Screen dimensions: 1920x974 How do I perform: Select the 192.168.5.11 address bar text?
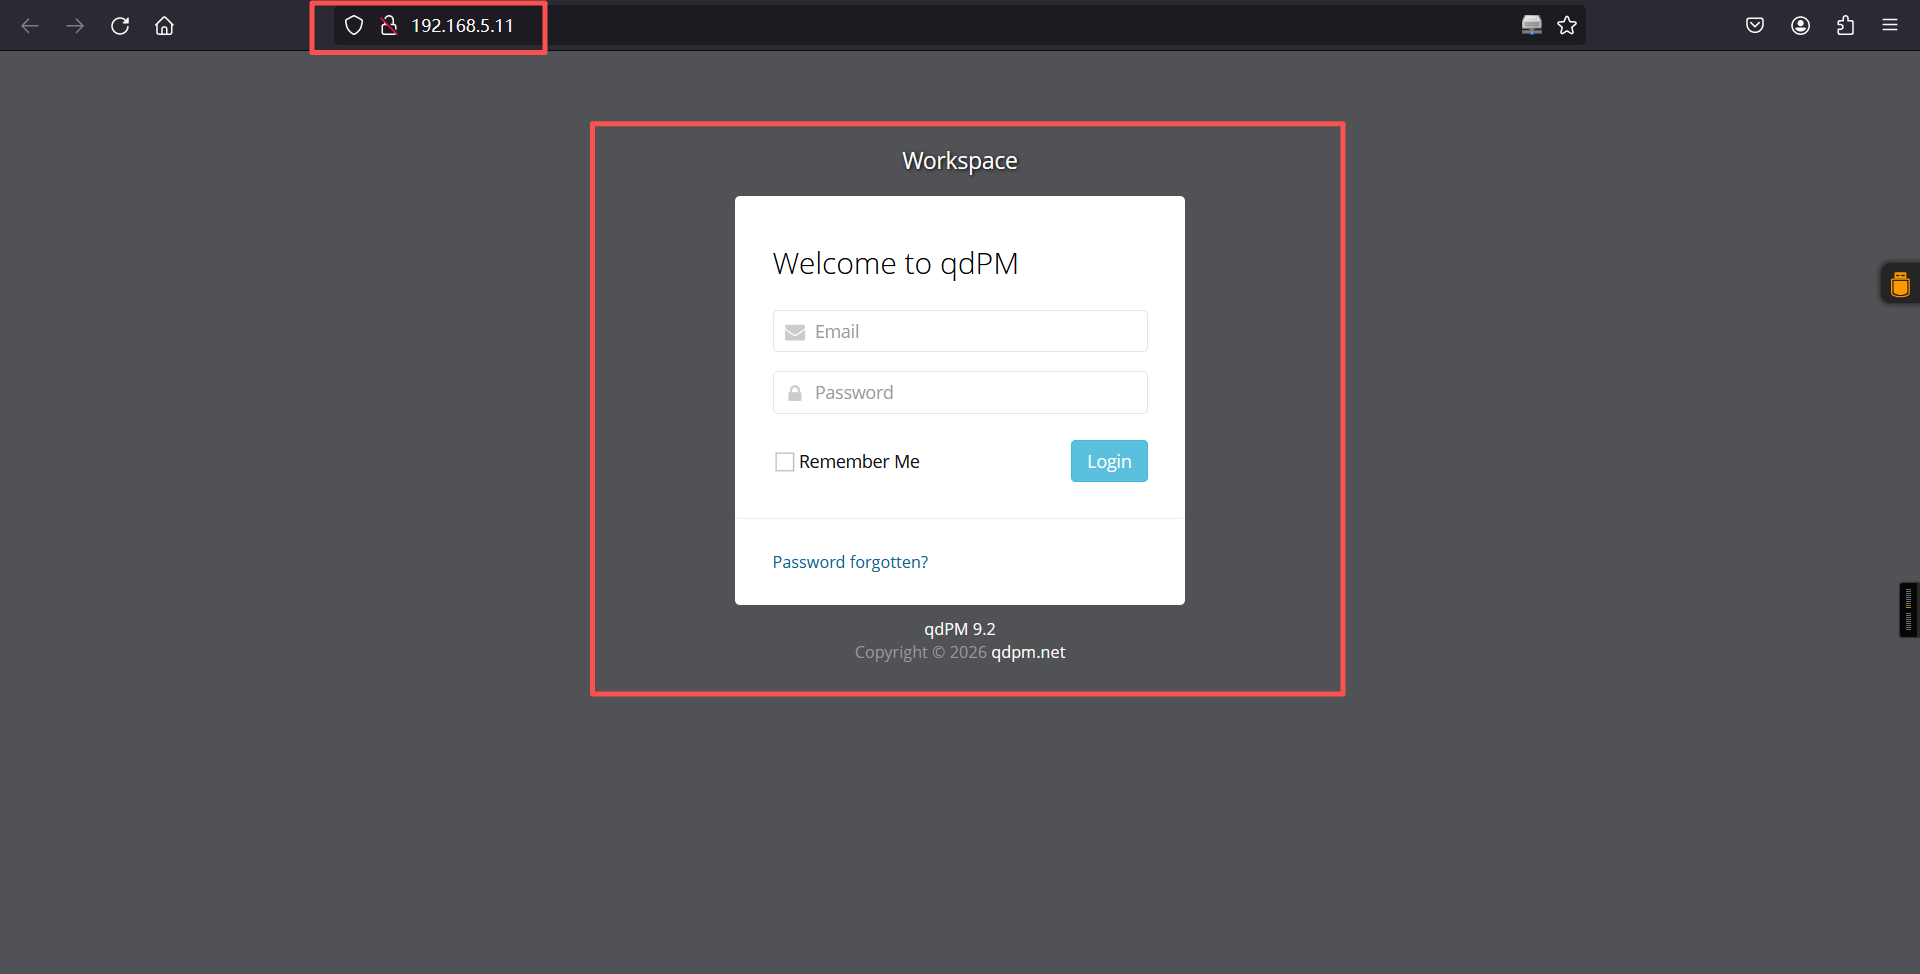point(462,26)
